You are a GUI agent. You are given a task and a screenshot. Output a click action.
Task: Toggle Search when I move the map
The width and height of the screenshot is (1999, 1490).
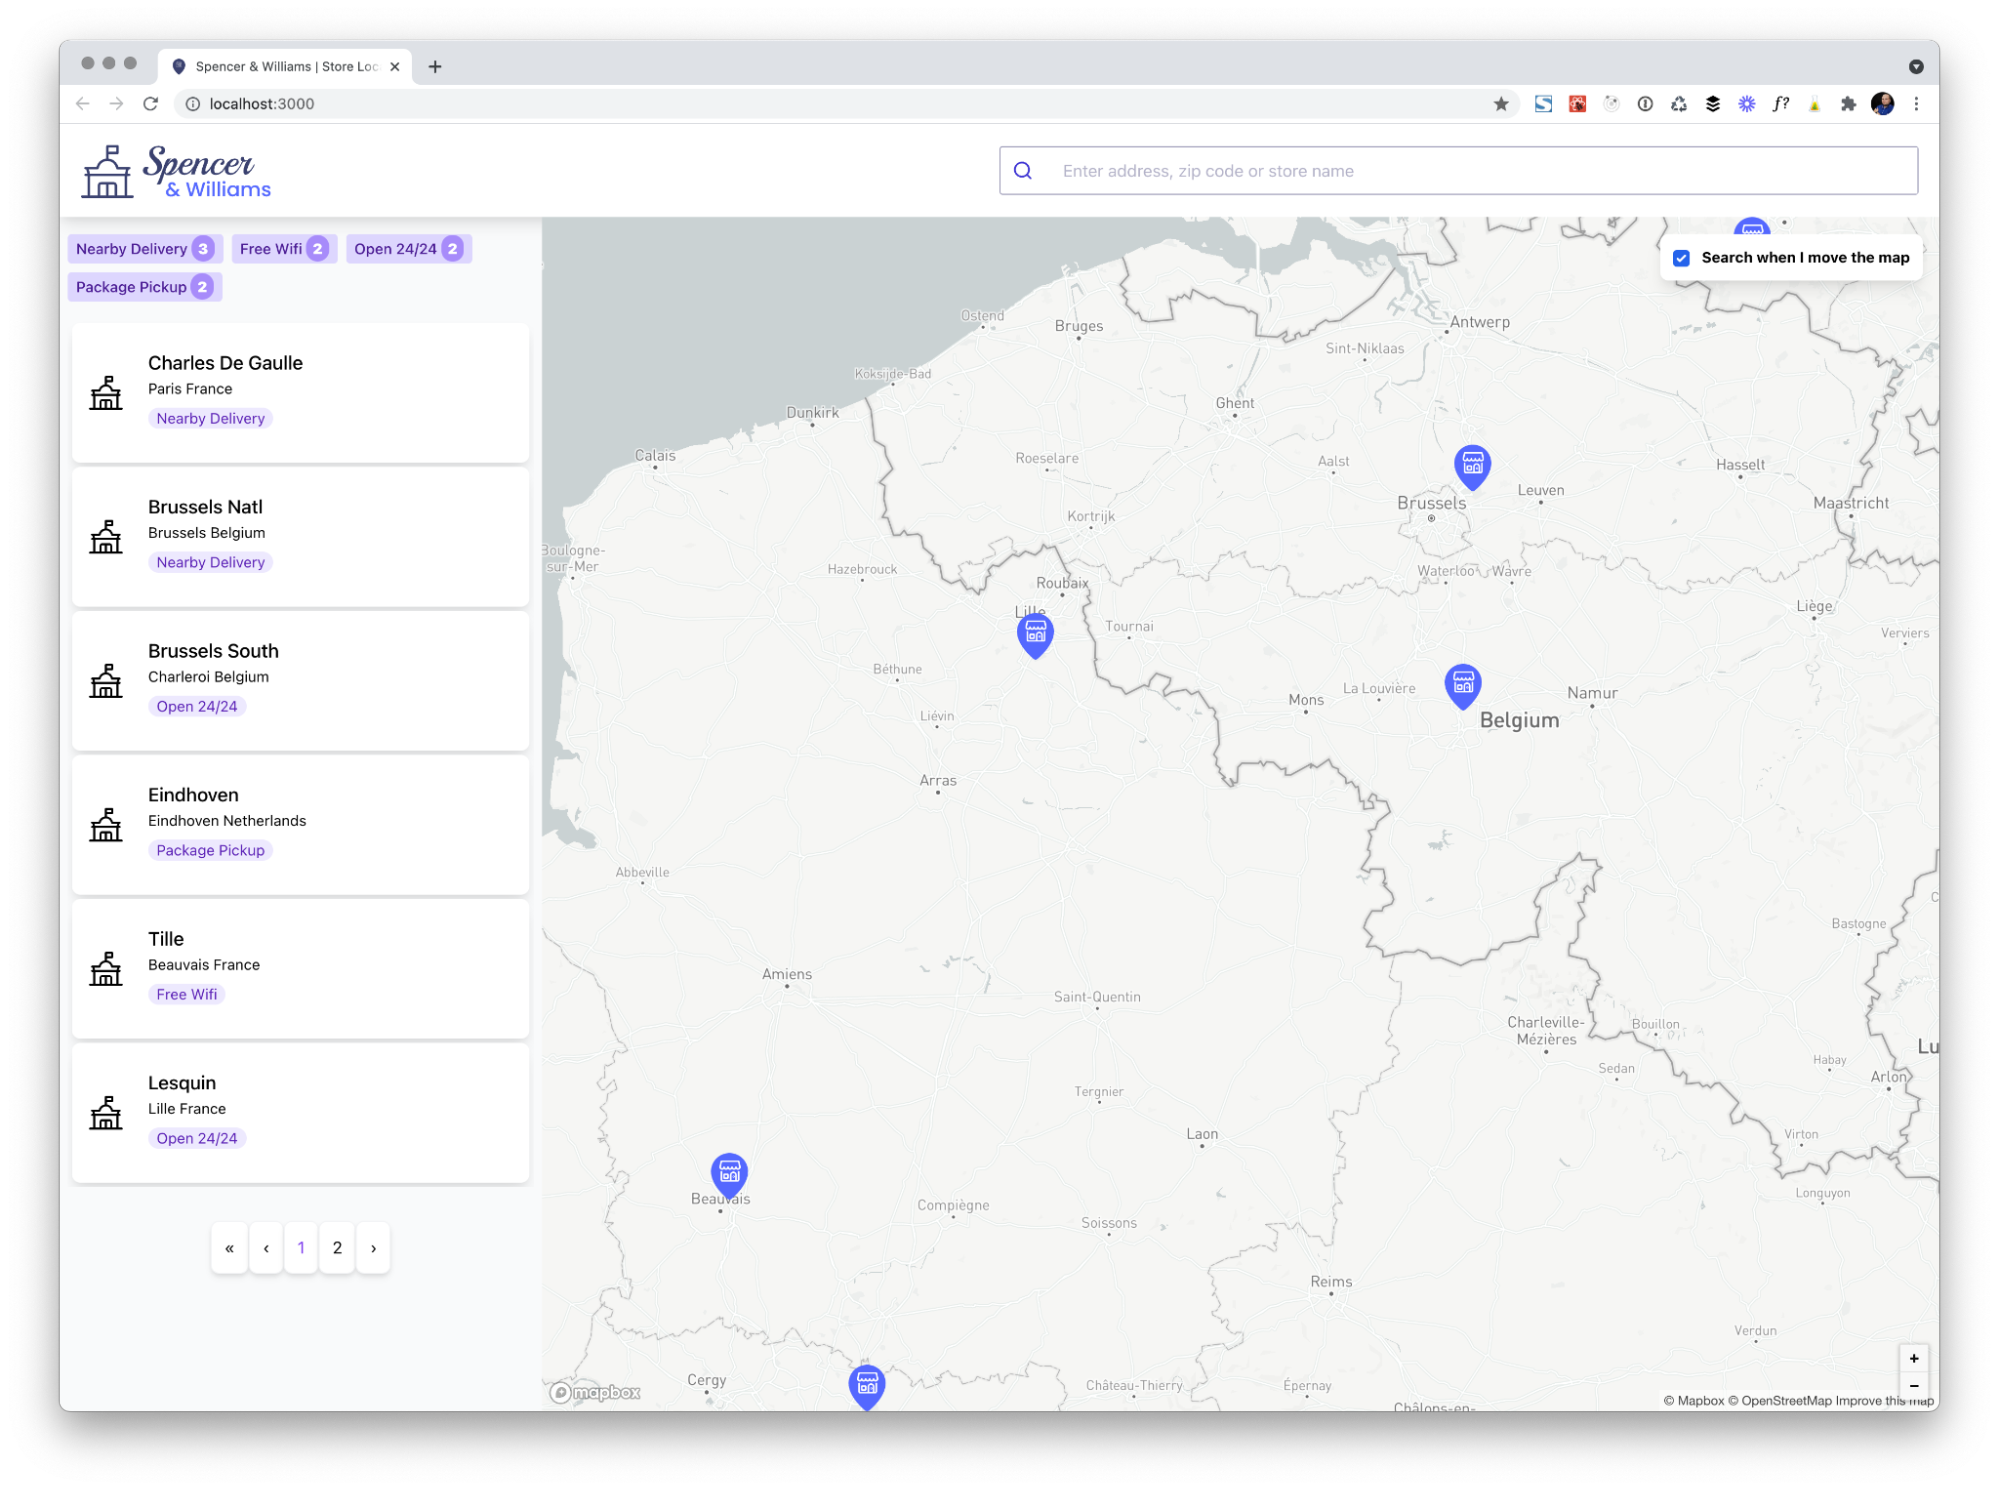point(1682,258)
